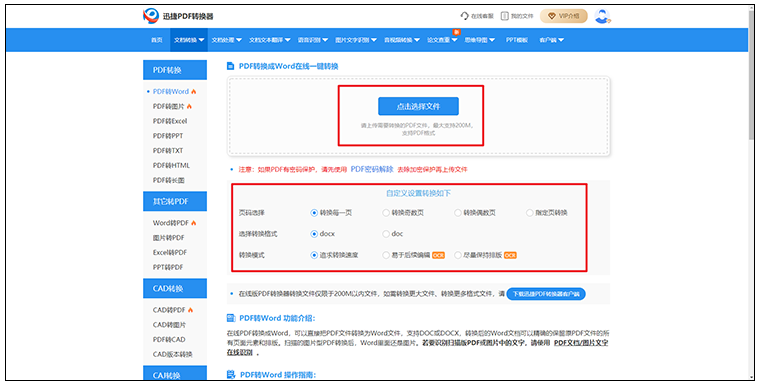762x383 pixels.
Task: Select PDF转PPT in sidebar
Action: pos(168,136)
